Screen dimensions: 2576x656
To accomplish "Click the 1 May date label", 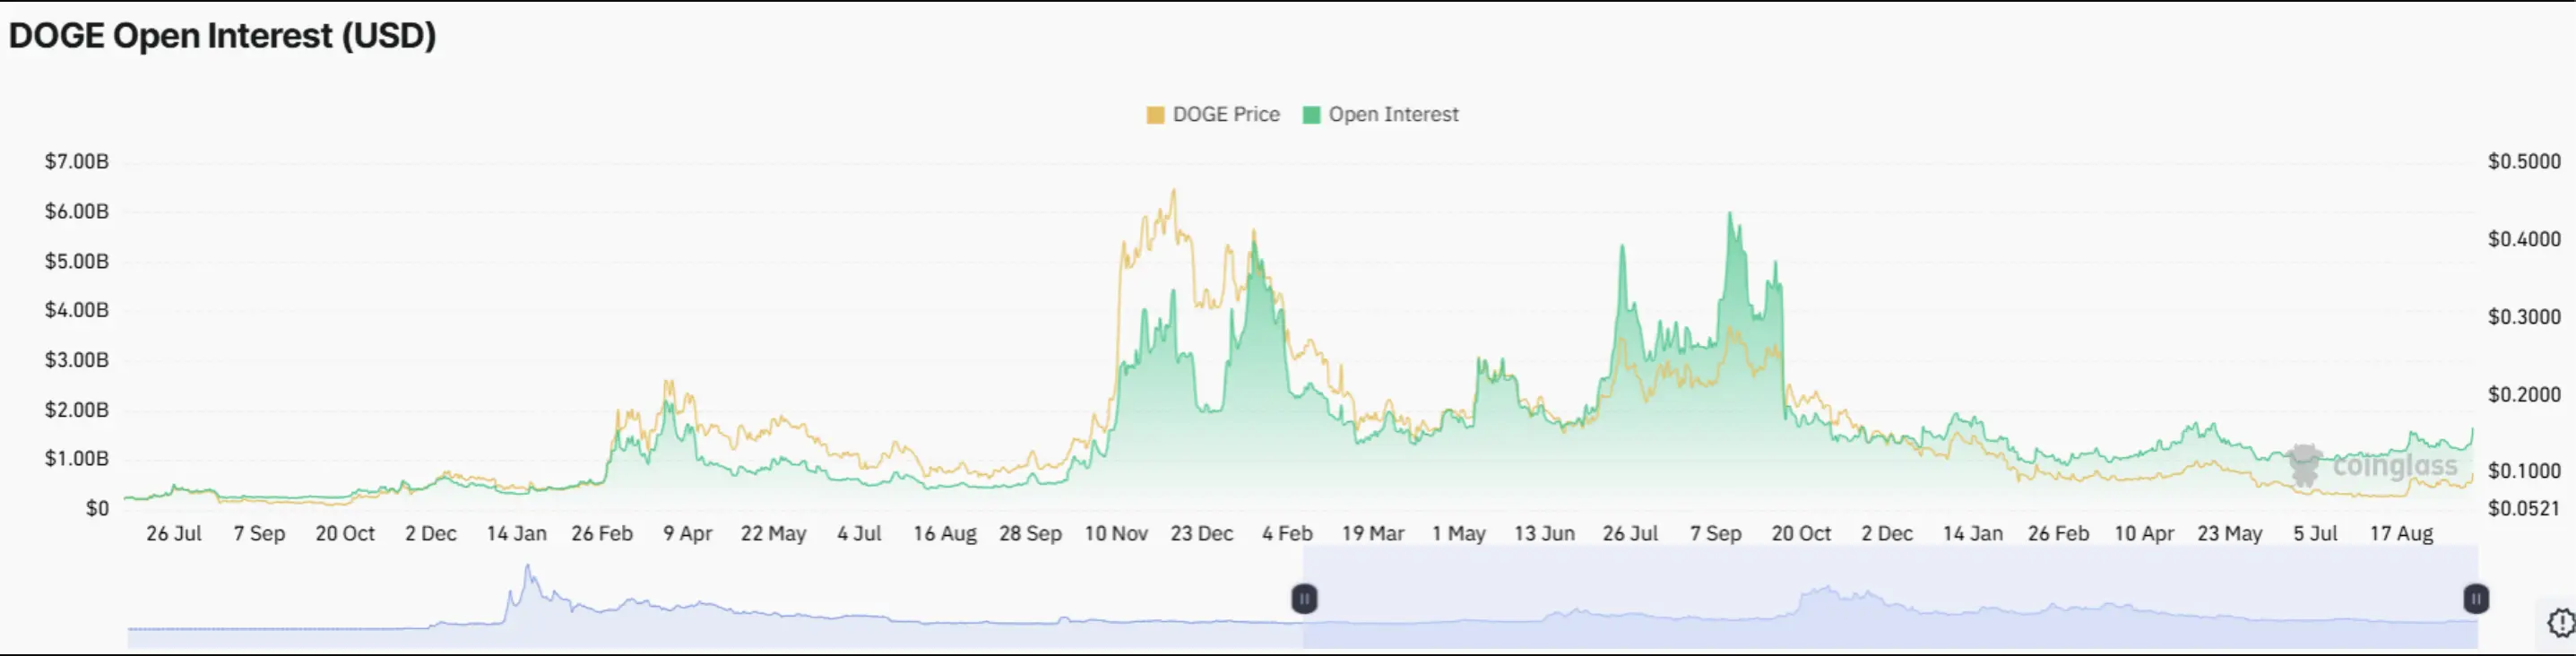I will [1459, 533].
